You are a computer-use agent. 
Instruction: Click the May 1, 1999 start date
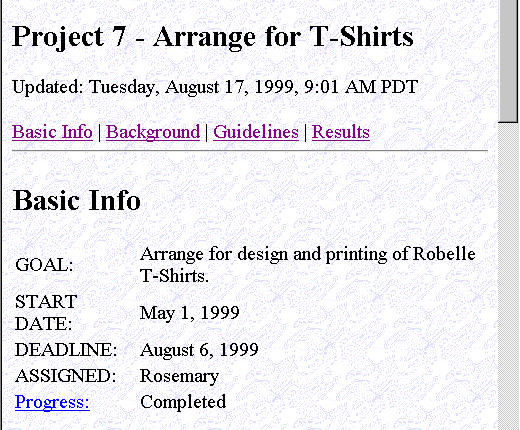pyautogui.click(x=190, y=313)
